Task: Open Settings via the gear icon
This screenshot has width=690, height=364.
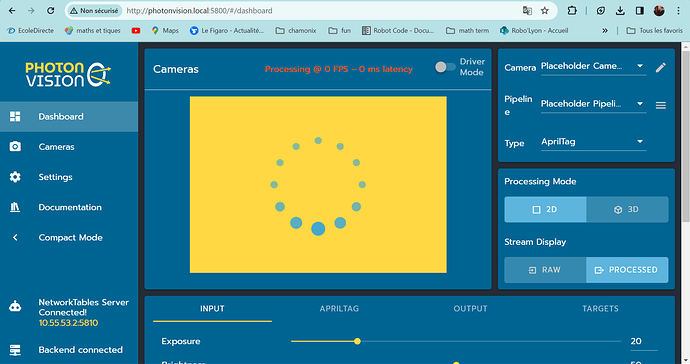Action: (15, 176)
